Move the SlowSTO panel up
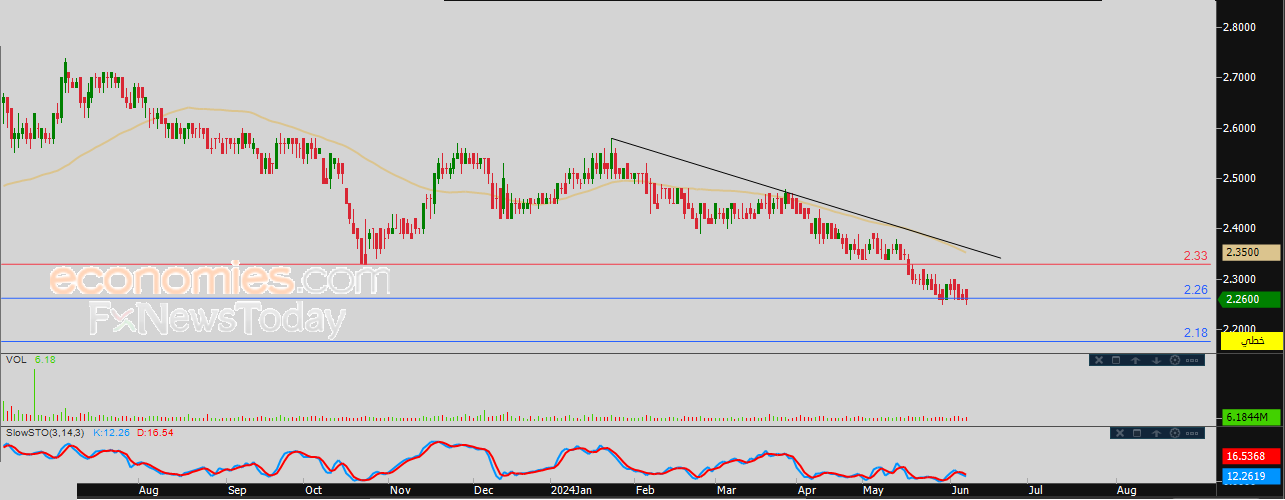This screenshot has height=500, width=1285. 1156,433
